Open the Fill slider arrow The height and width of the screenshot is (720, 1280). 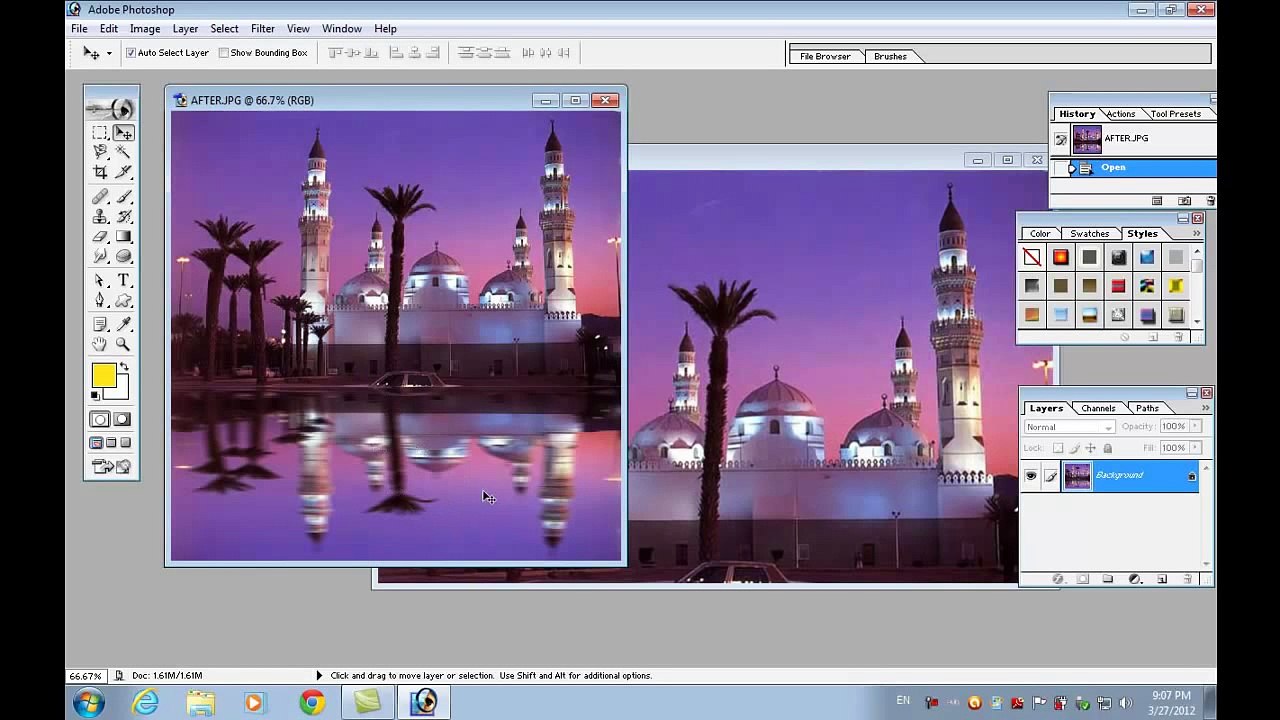(x=1195, y=448)
